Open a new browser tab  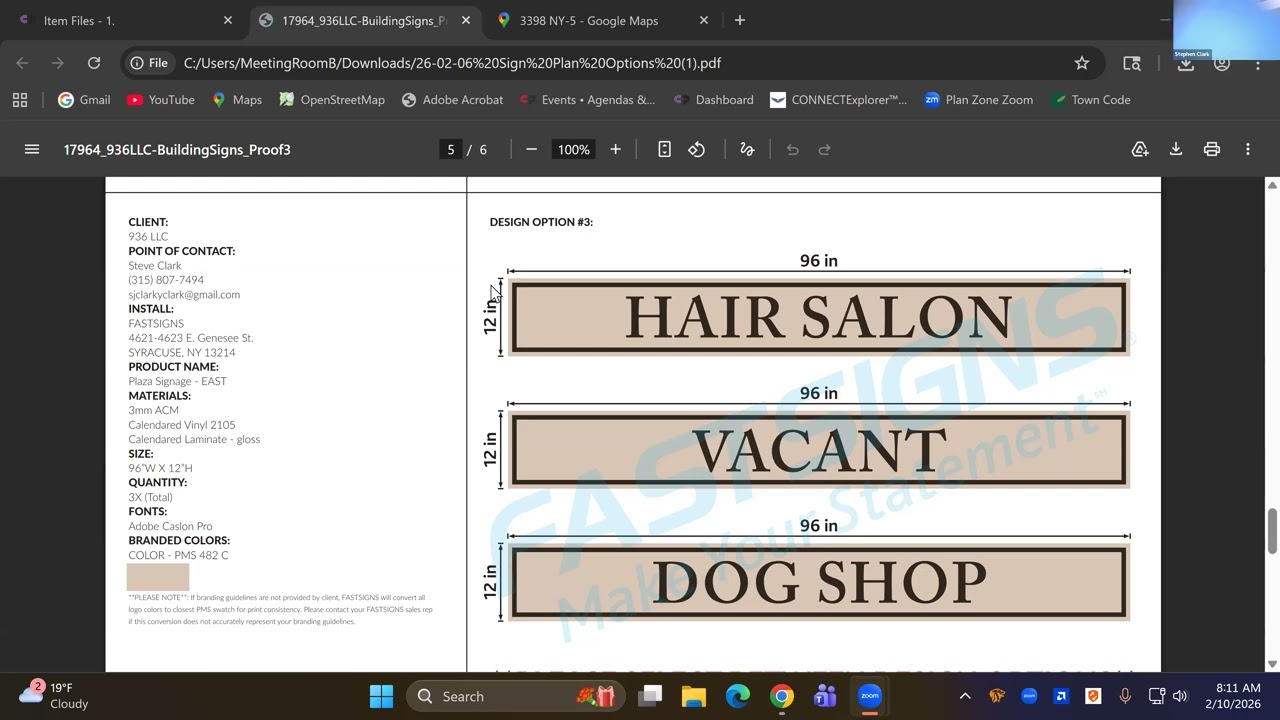740,20
